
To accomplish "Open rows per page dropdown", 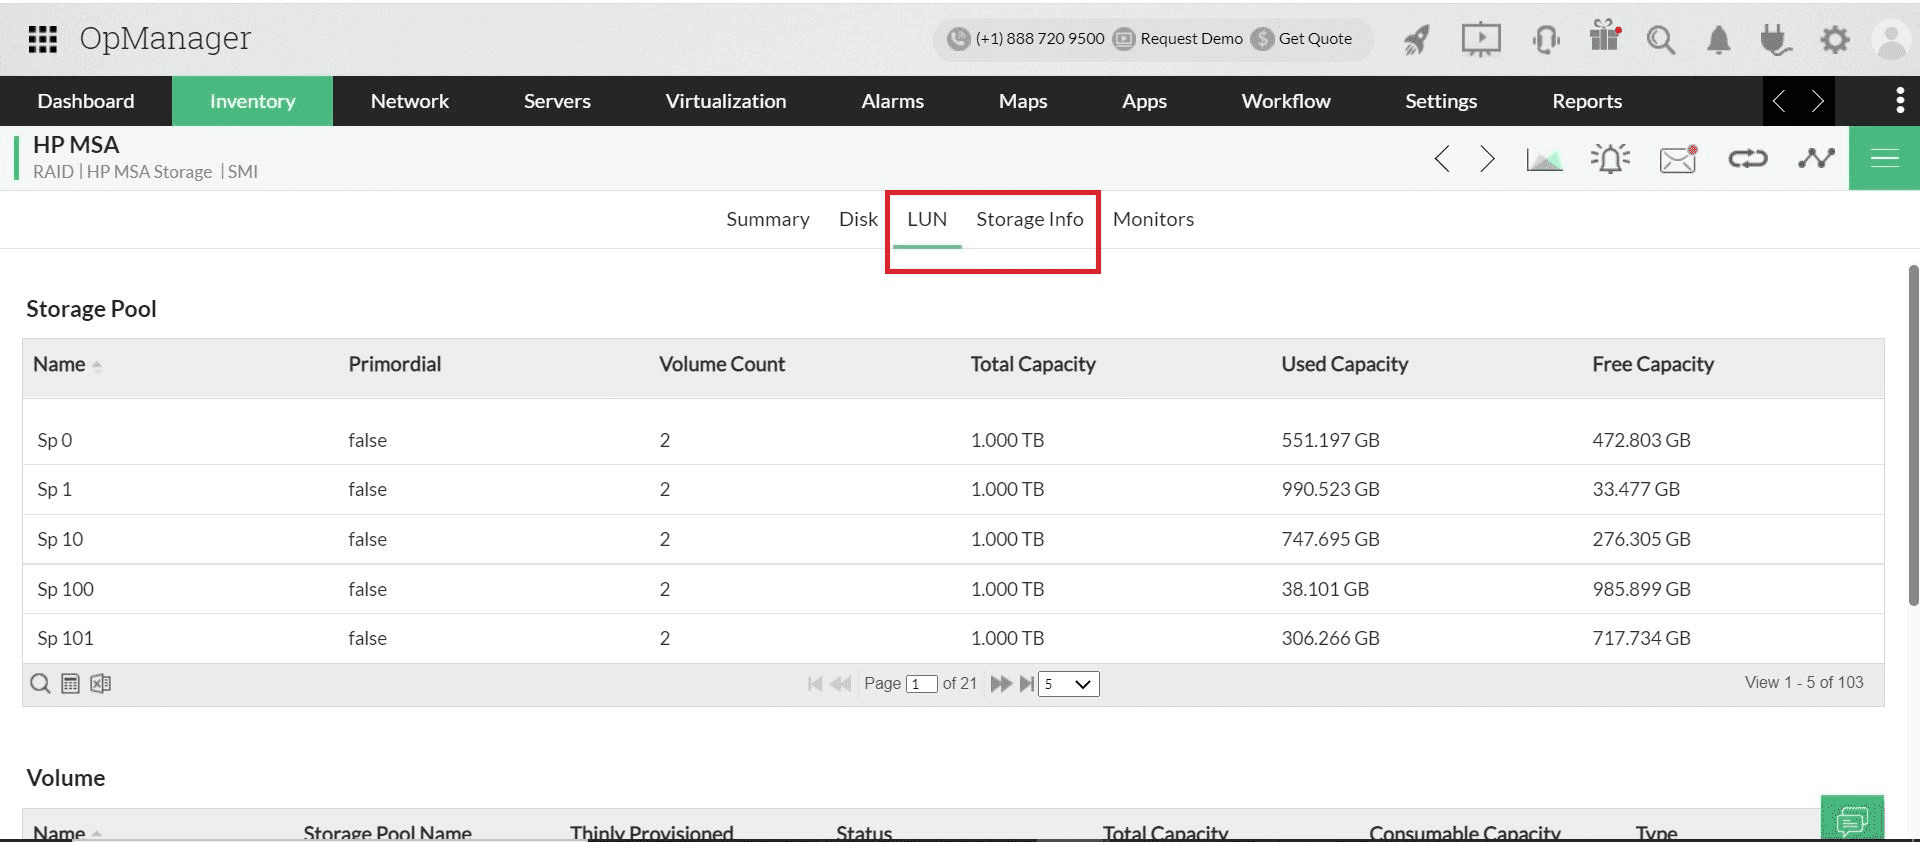I will click(x=1069, y=684).
